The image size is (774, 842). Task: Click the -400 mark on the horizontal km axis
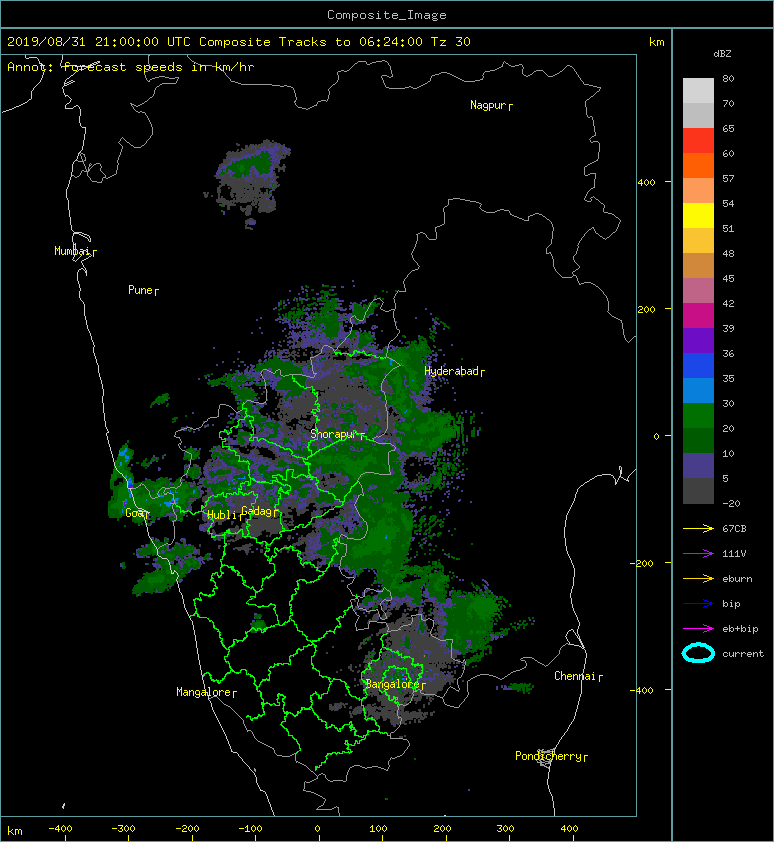tap(60, 829)
